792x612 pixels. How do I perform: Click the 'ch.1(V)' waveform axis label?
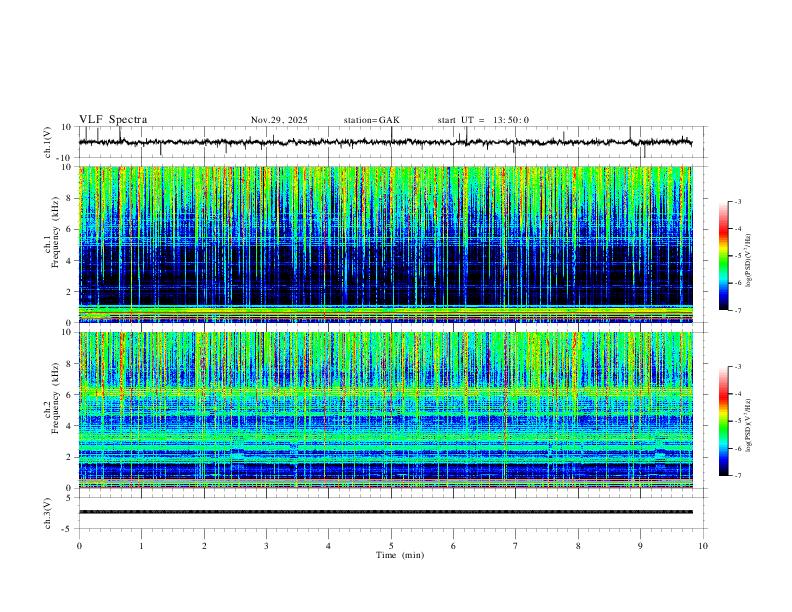[48, 142]
